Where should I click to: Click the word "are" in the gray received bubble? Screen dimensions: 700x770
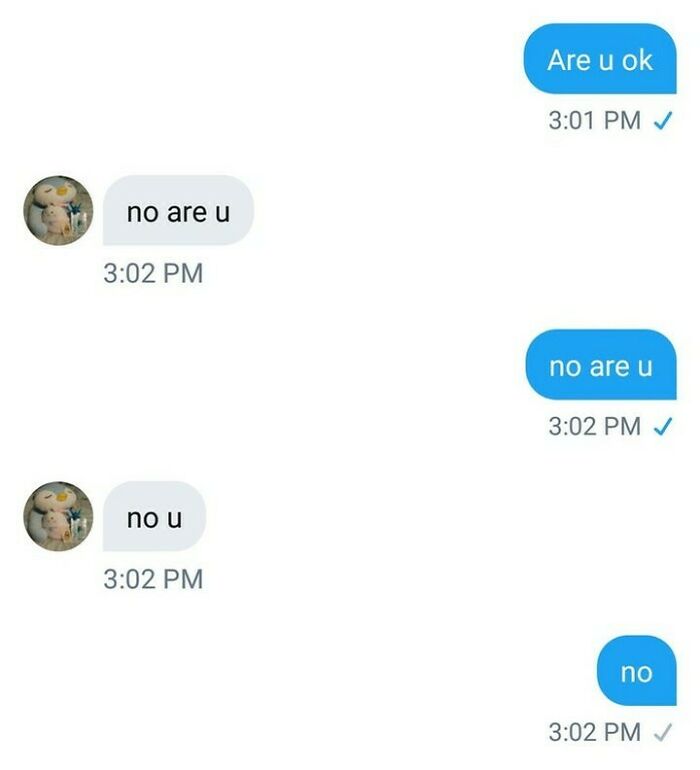click(187, 213)
